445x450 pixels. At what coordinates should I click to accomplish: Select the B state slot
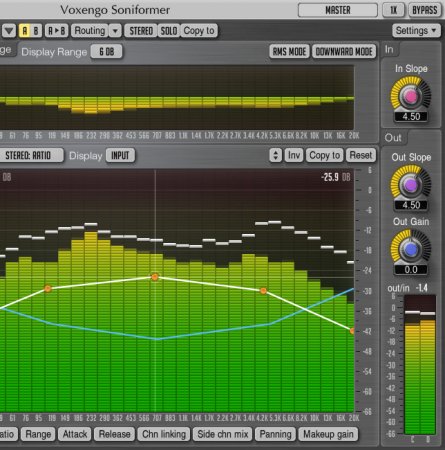tap(36, 31)
